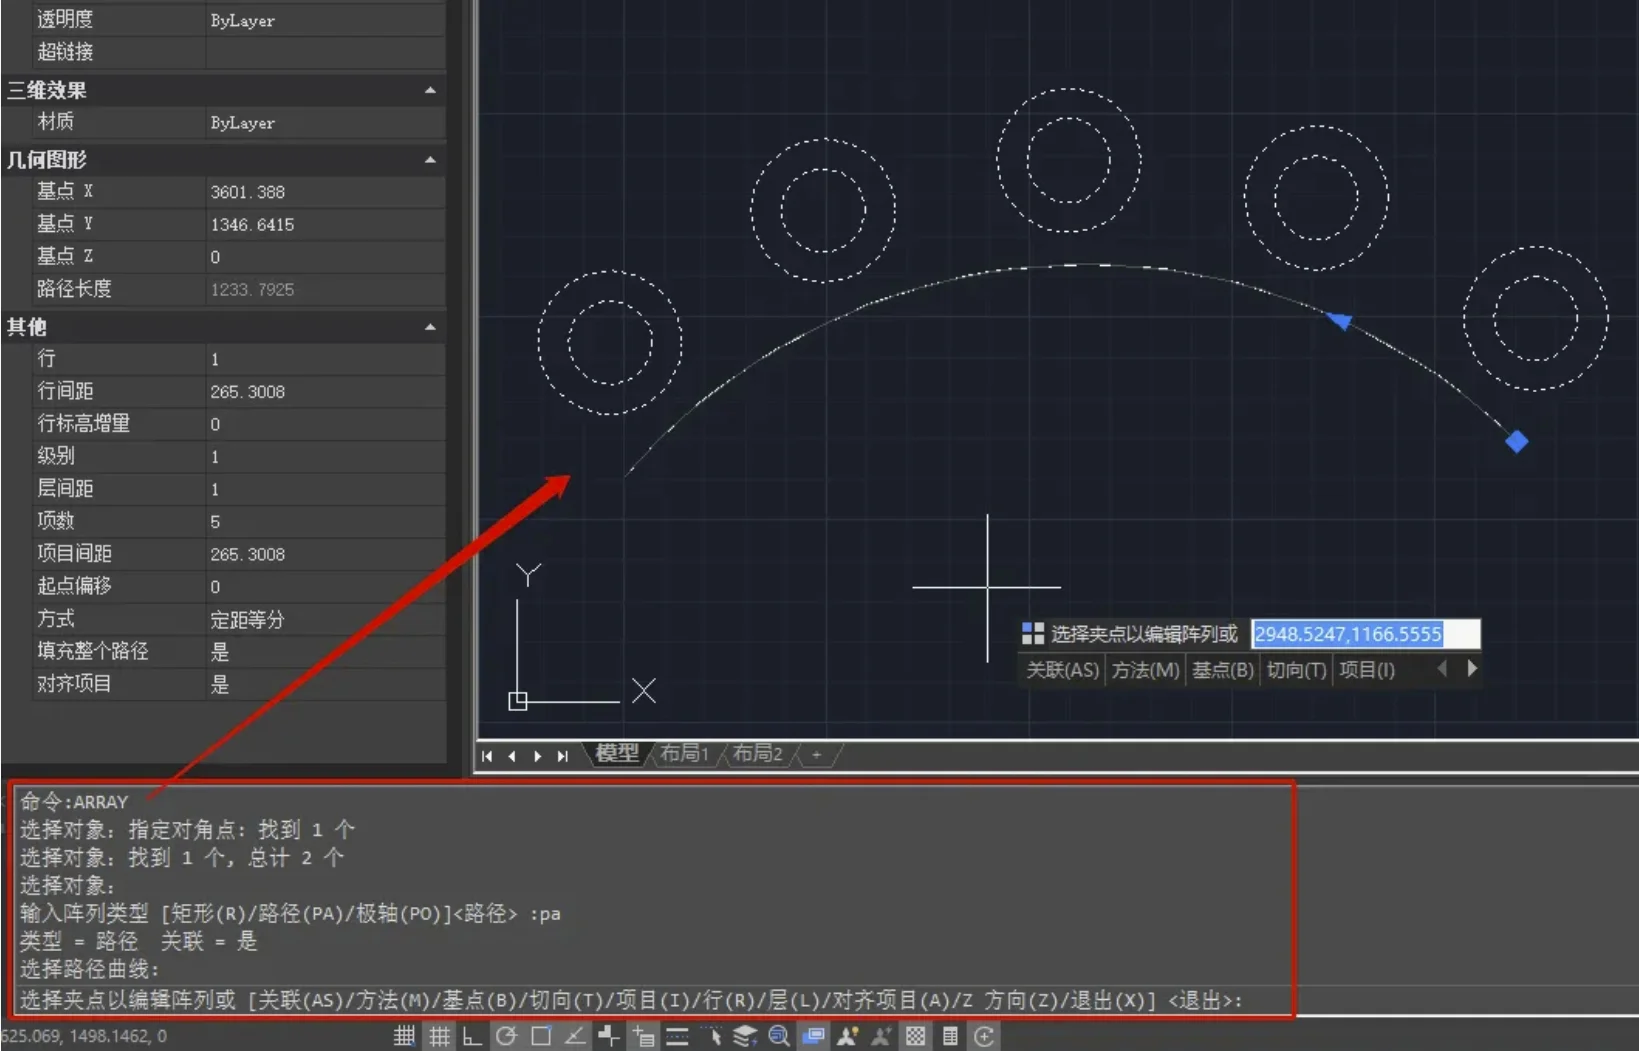Viewport: 1639px width, 1051px height.
Task: Click the dynamic UCS icon in status bar
Action: 608,1036
